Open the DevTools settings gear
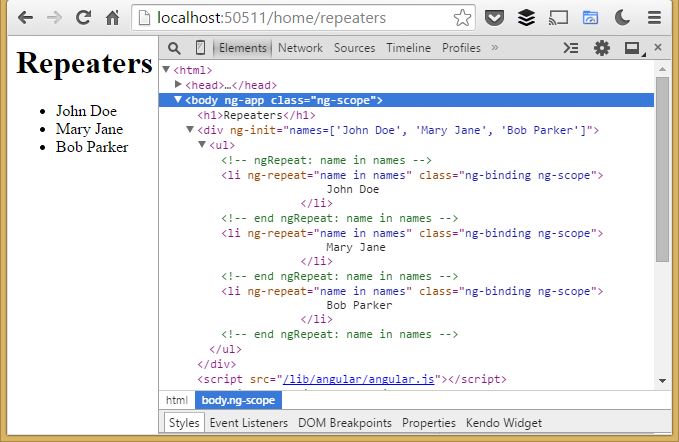 tap(601, 48)
